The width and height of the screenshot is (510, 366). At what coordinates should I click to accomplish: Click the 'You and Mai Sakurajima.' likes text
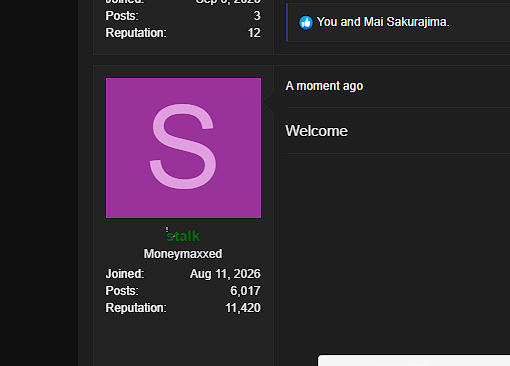pos(383,22)
